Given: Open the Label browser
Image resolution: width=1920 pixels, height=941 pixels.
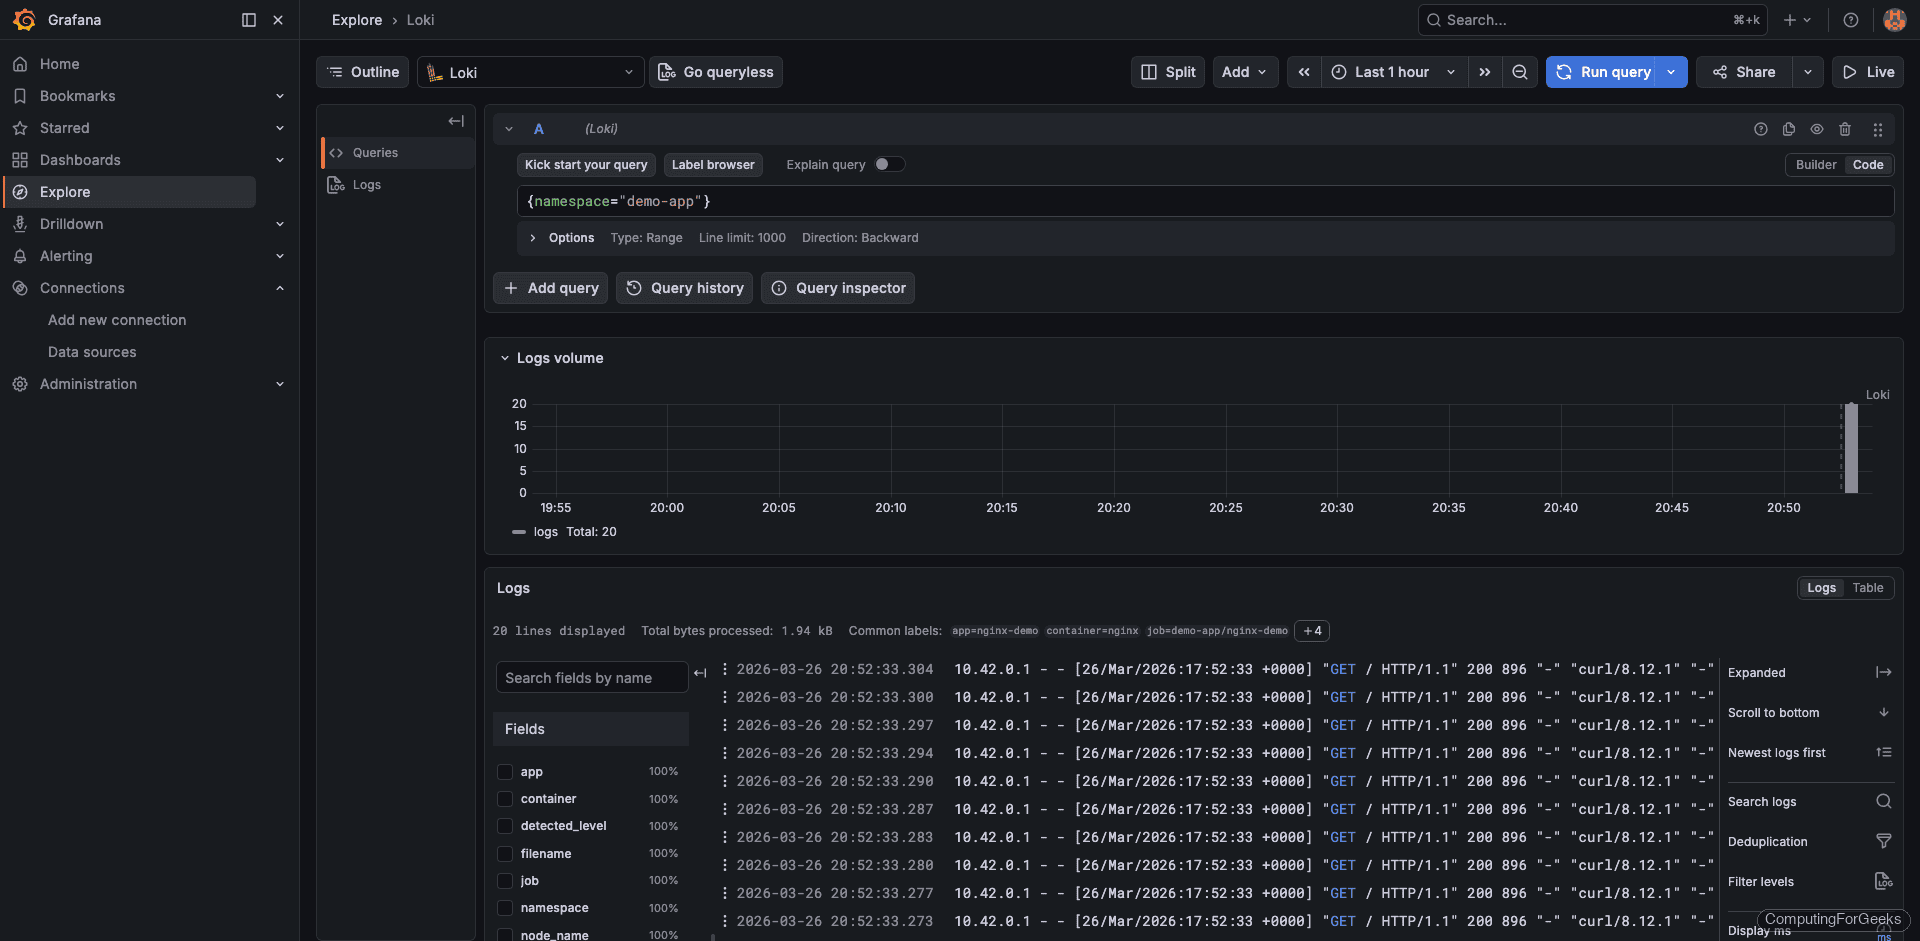Looking at the screenshot, I should [713, 164].
